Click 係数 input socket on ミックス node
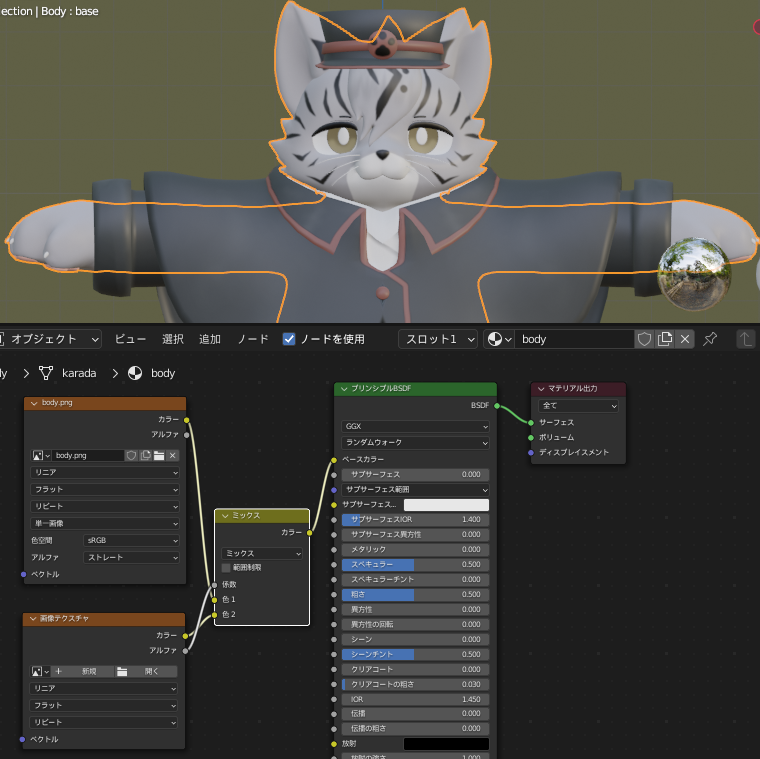Image resolution: width=760 pixels, height=759 pixels. [x=214, y=585]
